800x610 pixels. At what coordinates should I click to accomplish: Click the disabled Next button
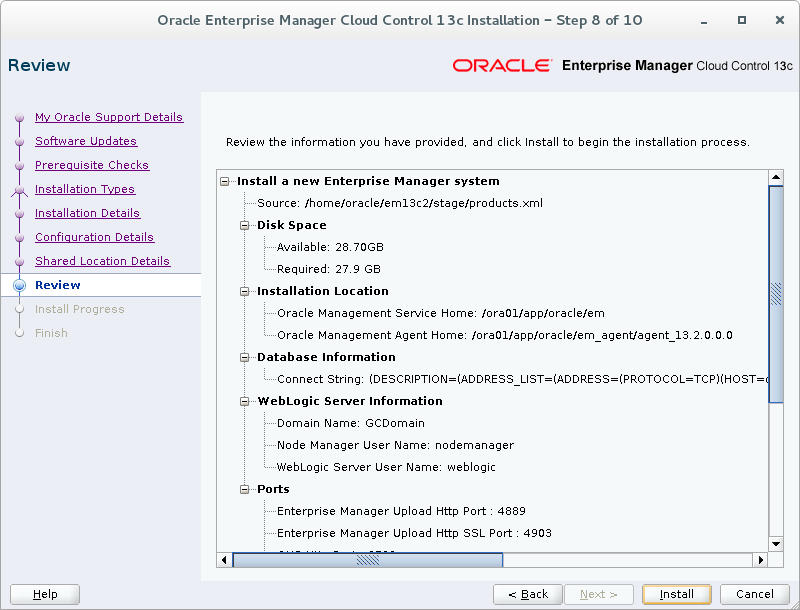click(598, 594)
